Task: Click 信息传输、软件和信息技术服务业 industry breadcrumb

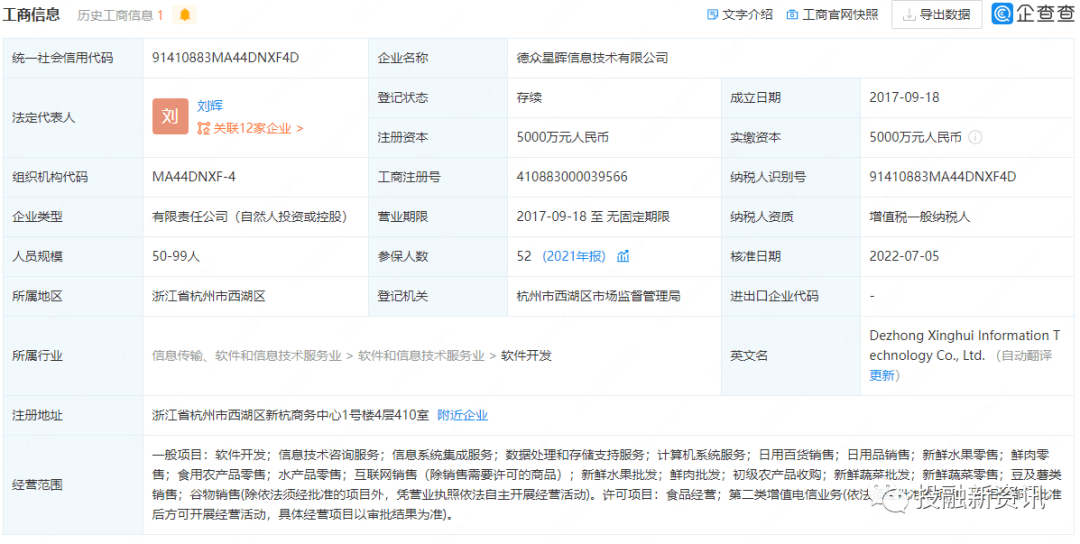Action: tap(247, 356)
